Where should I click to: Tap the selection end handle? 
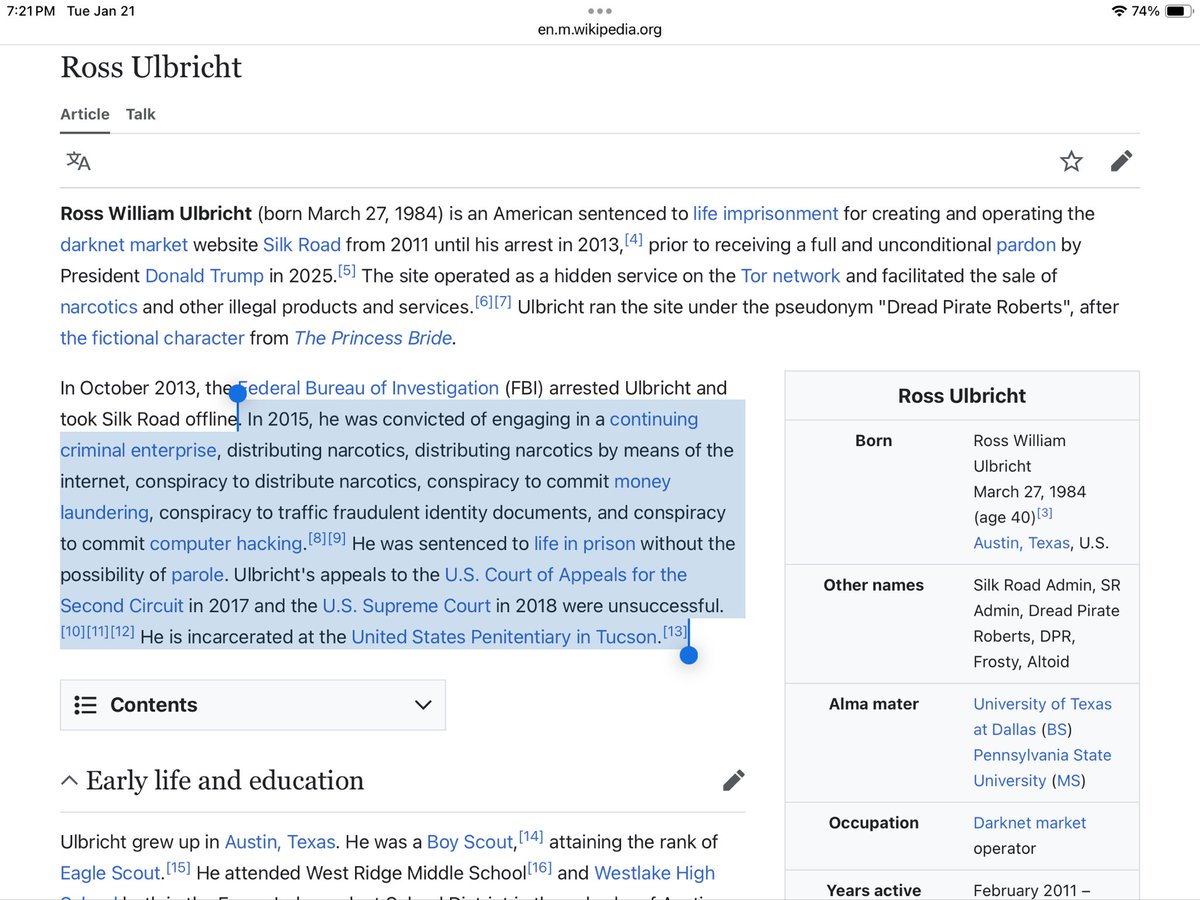tap(688, 656)
